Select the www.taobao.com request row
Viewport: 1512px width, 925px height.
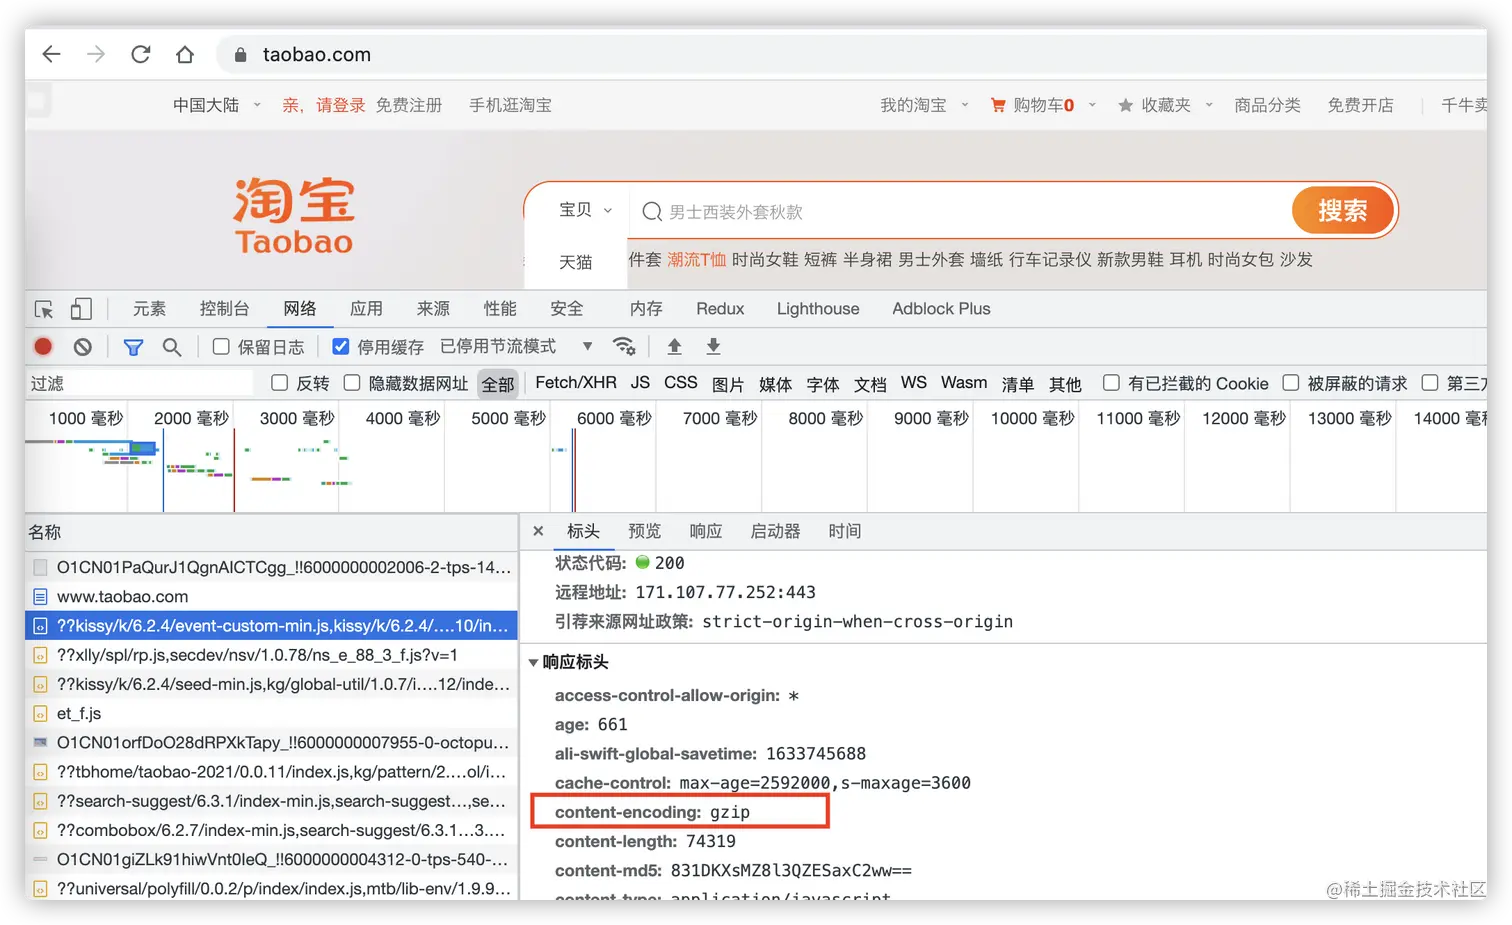(271, 597)
